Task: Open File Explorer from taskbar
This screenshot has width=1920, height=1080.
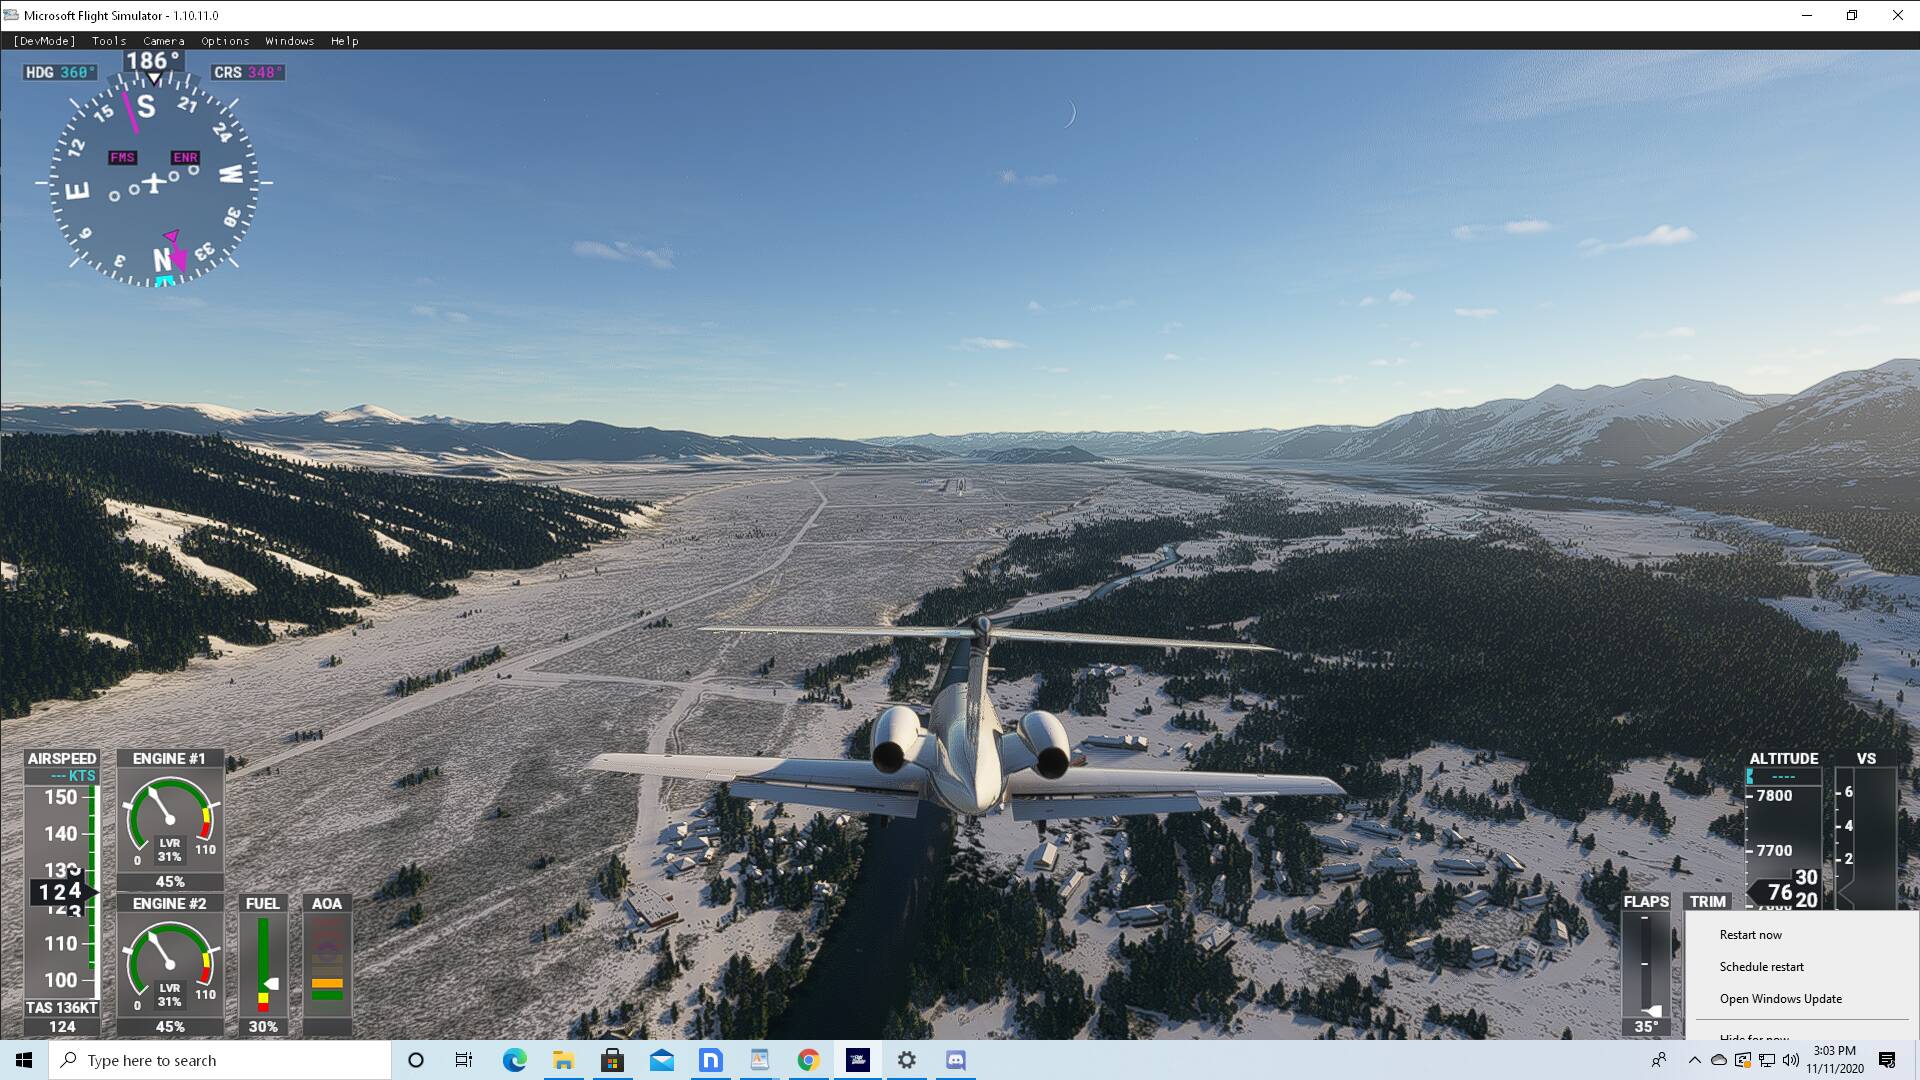Action: point(563,1060)
